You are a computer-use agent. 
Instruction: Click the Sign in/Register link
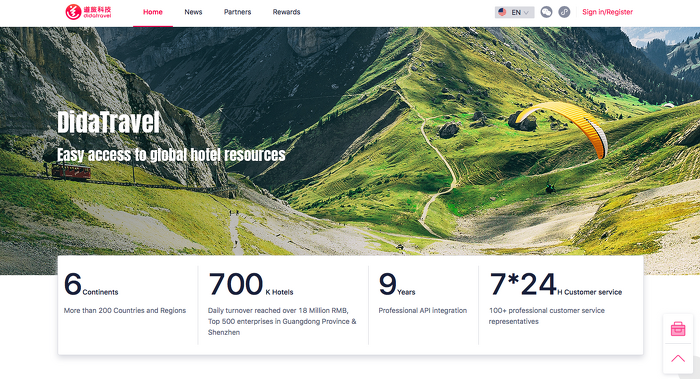(x=607, y=12)
